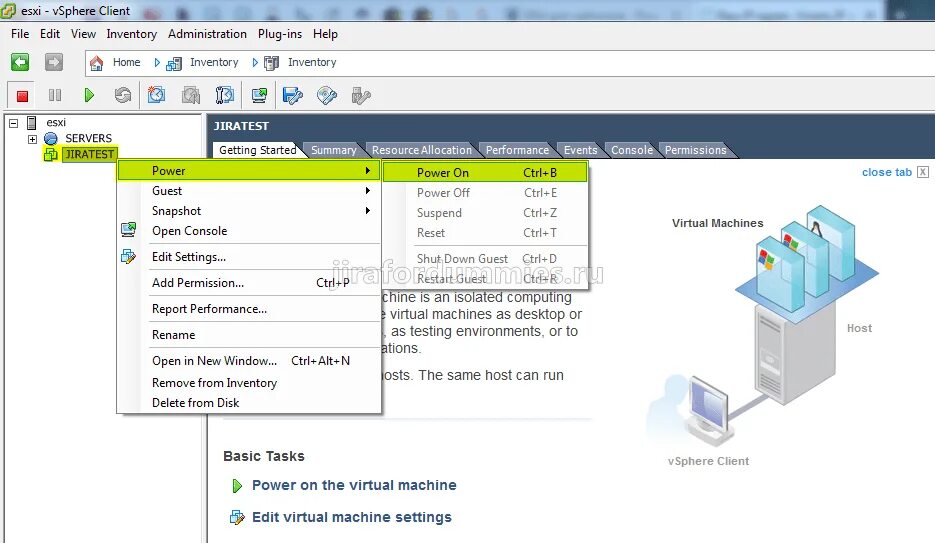
Task: Click the Reset virtual machine toolbar icon
Action: pos(123,95)
